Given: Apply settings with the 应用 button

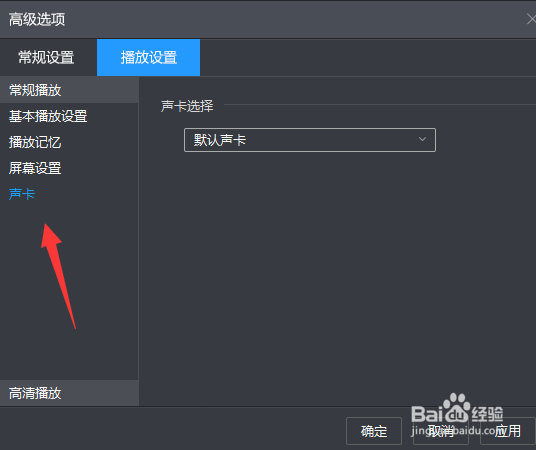Looking at the screenshot, I should (x=508, y=431).
